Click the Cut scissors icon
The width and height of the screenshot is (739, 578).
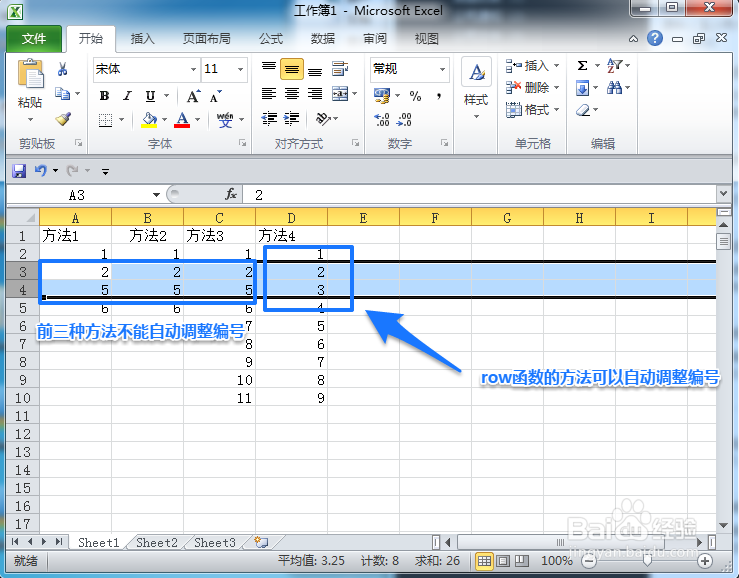[62, 69]
